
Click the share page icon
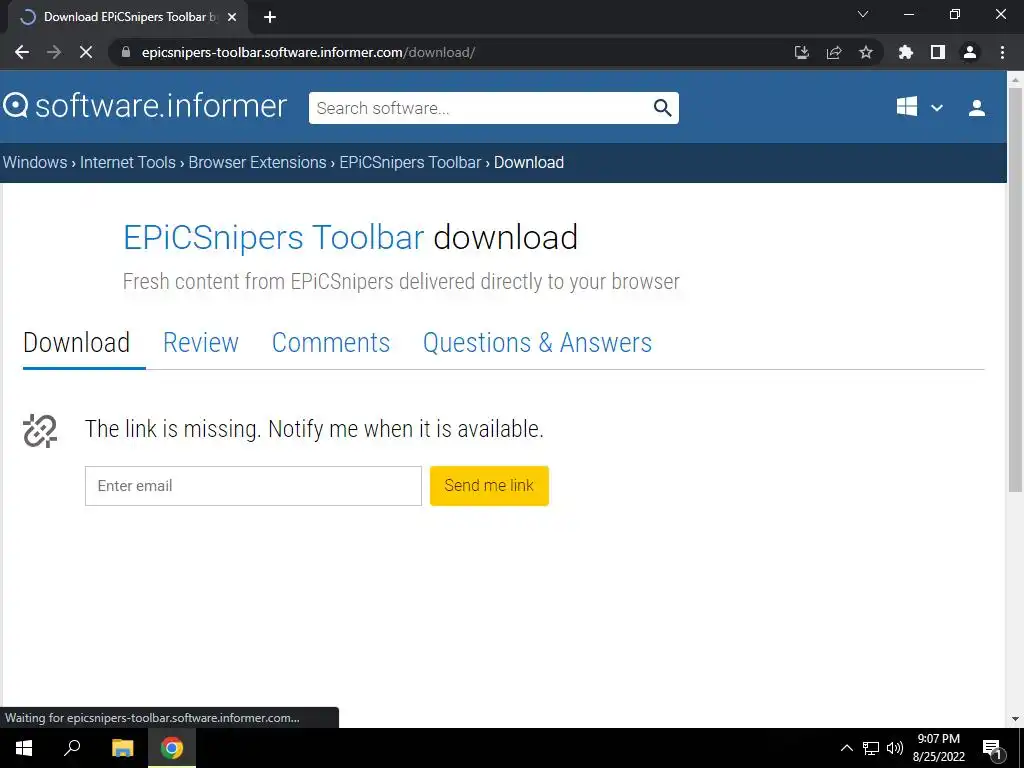pyautogui.click(x=834, y=52)
